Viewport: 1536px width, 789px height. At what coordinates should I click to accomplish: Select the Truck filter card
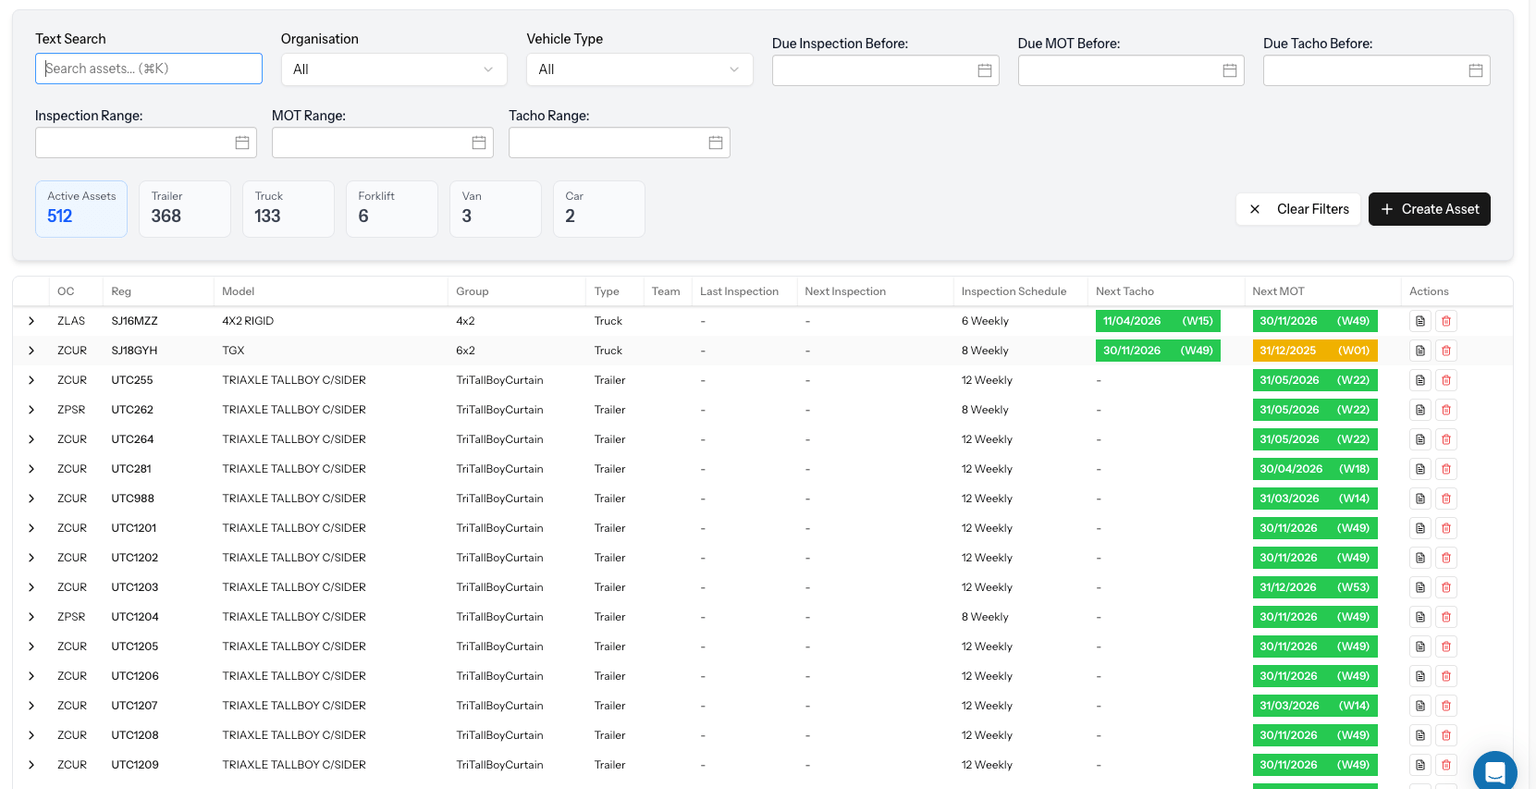[x=288, y=208]
